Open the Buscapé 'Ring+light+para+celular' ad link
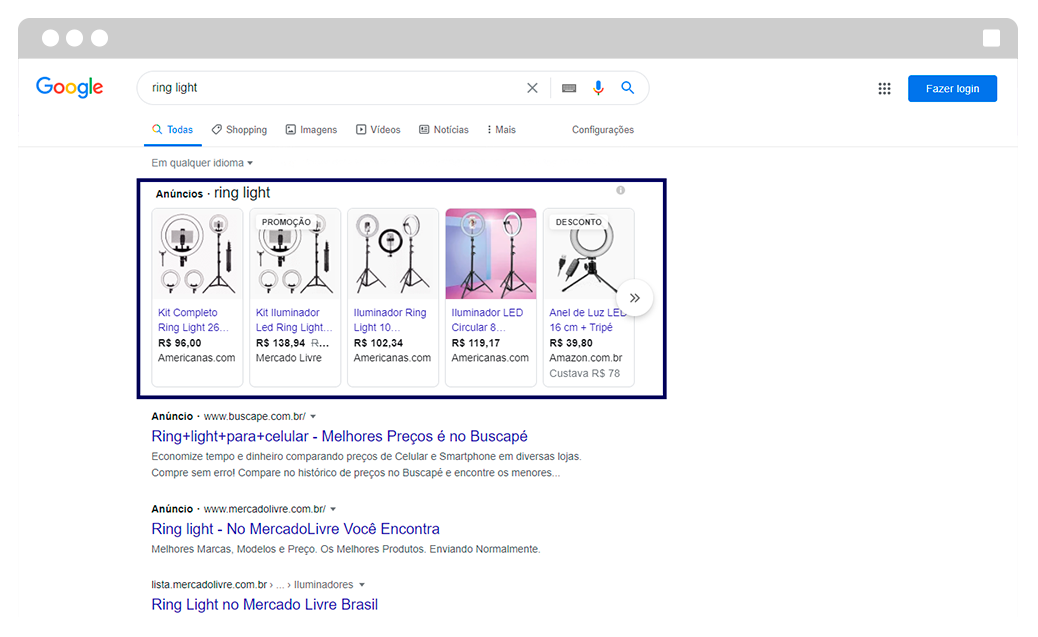The width and height of the screenshot is (1038, 637). tap(340, 436)
